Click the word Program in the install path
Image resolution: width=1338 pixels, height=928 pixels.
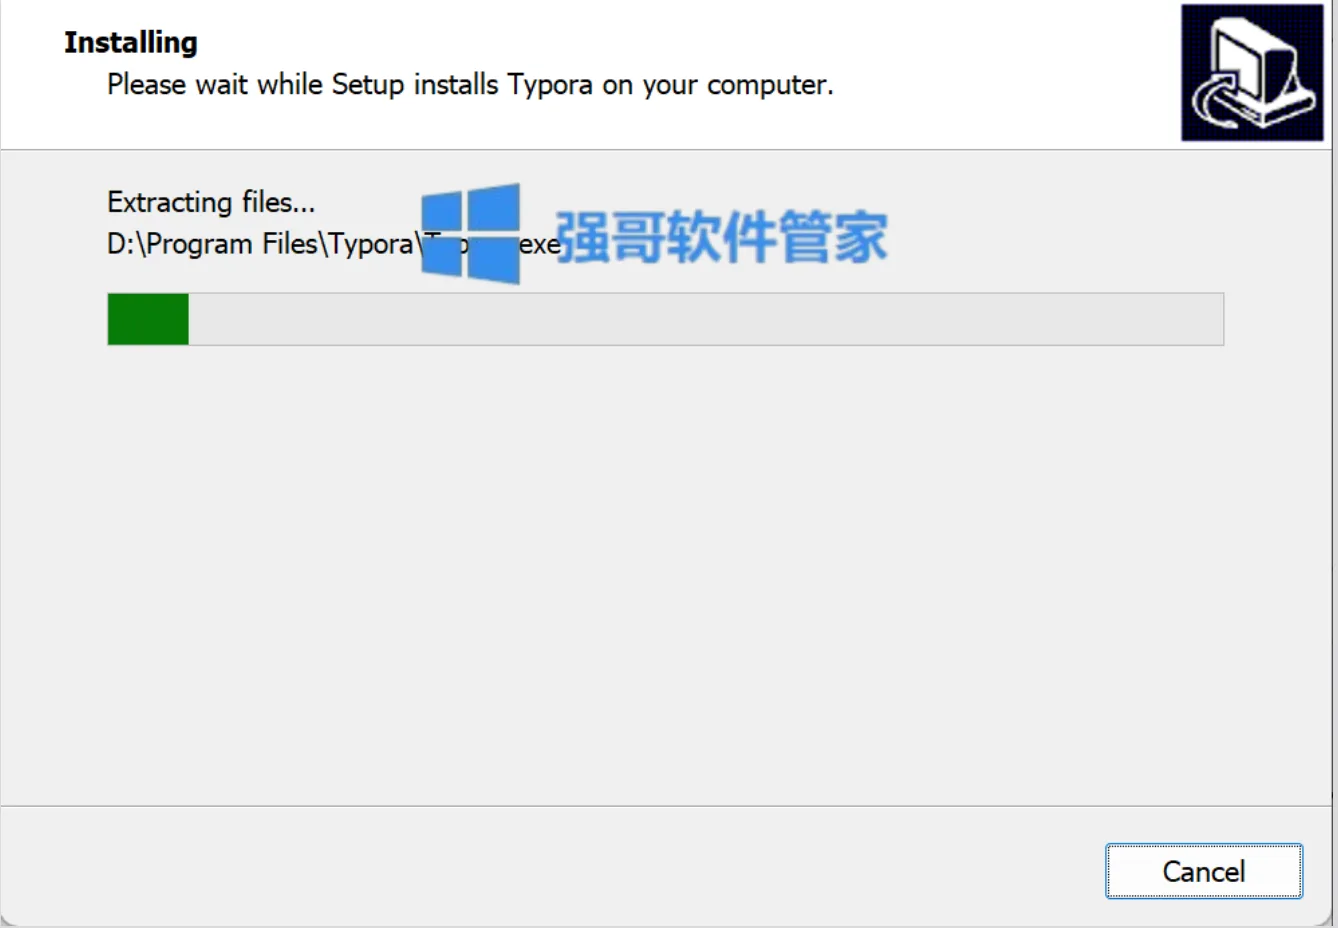point(199,245)
